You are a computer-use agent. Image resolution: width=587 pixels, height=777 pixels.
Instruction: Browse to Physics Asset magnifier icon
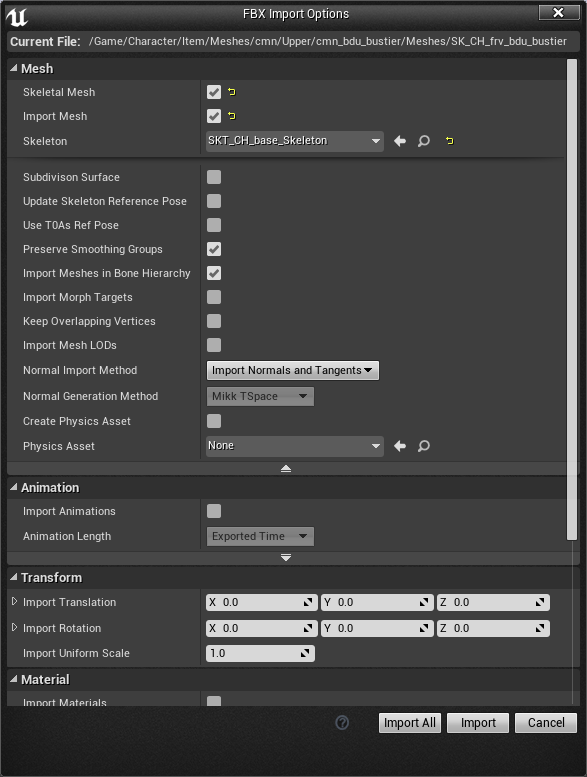click(x=424, y=446)
